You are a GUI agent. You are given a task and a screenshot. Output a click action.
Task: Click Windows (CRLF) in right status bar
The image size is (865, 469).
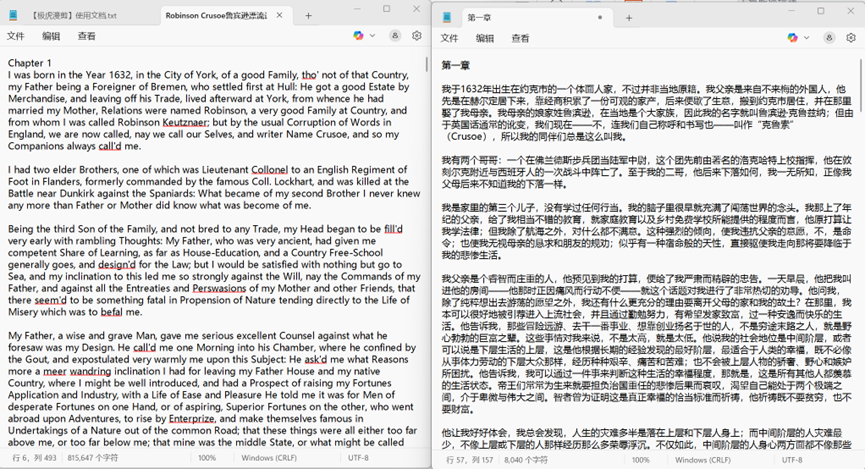coord(703,460)
